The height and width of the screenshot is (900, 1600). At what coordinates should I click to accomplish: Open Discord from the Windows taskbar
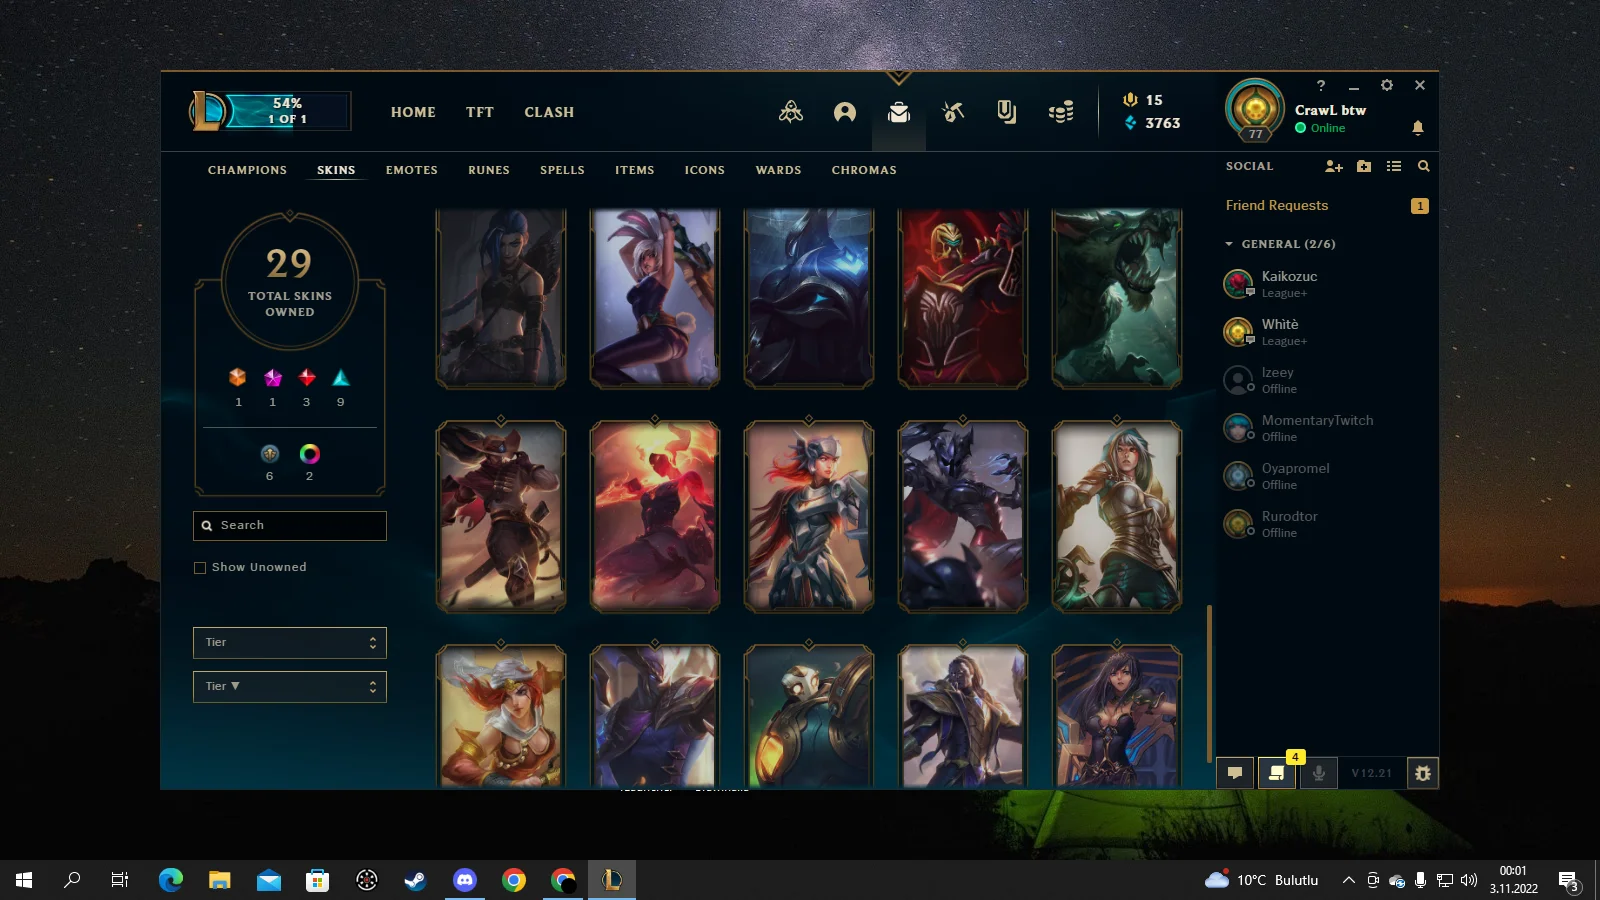point(465,880)
